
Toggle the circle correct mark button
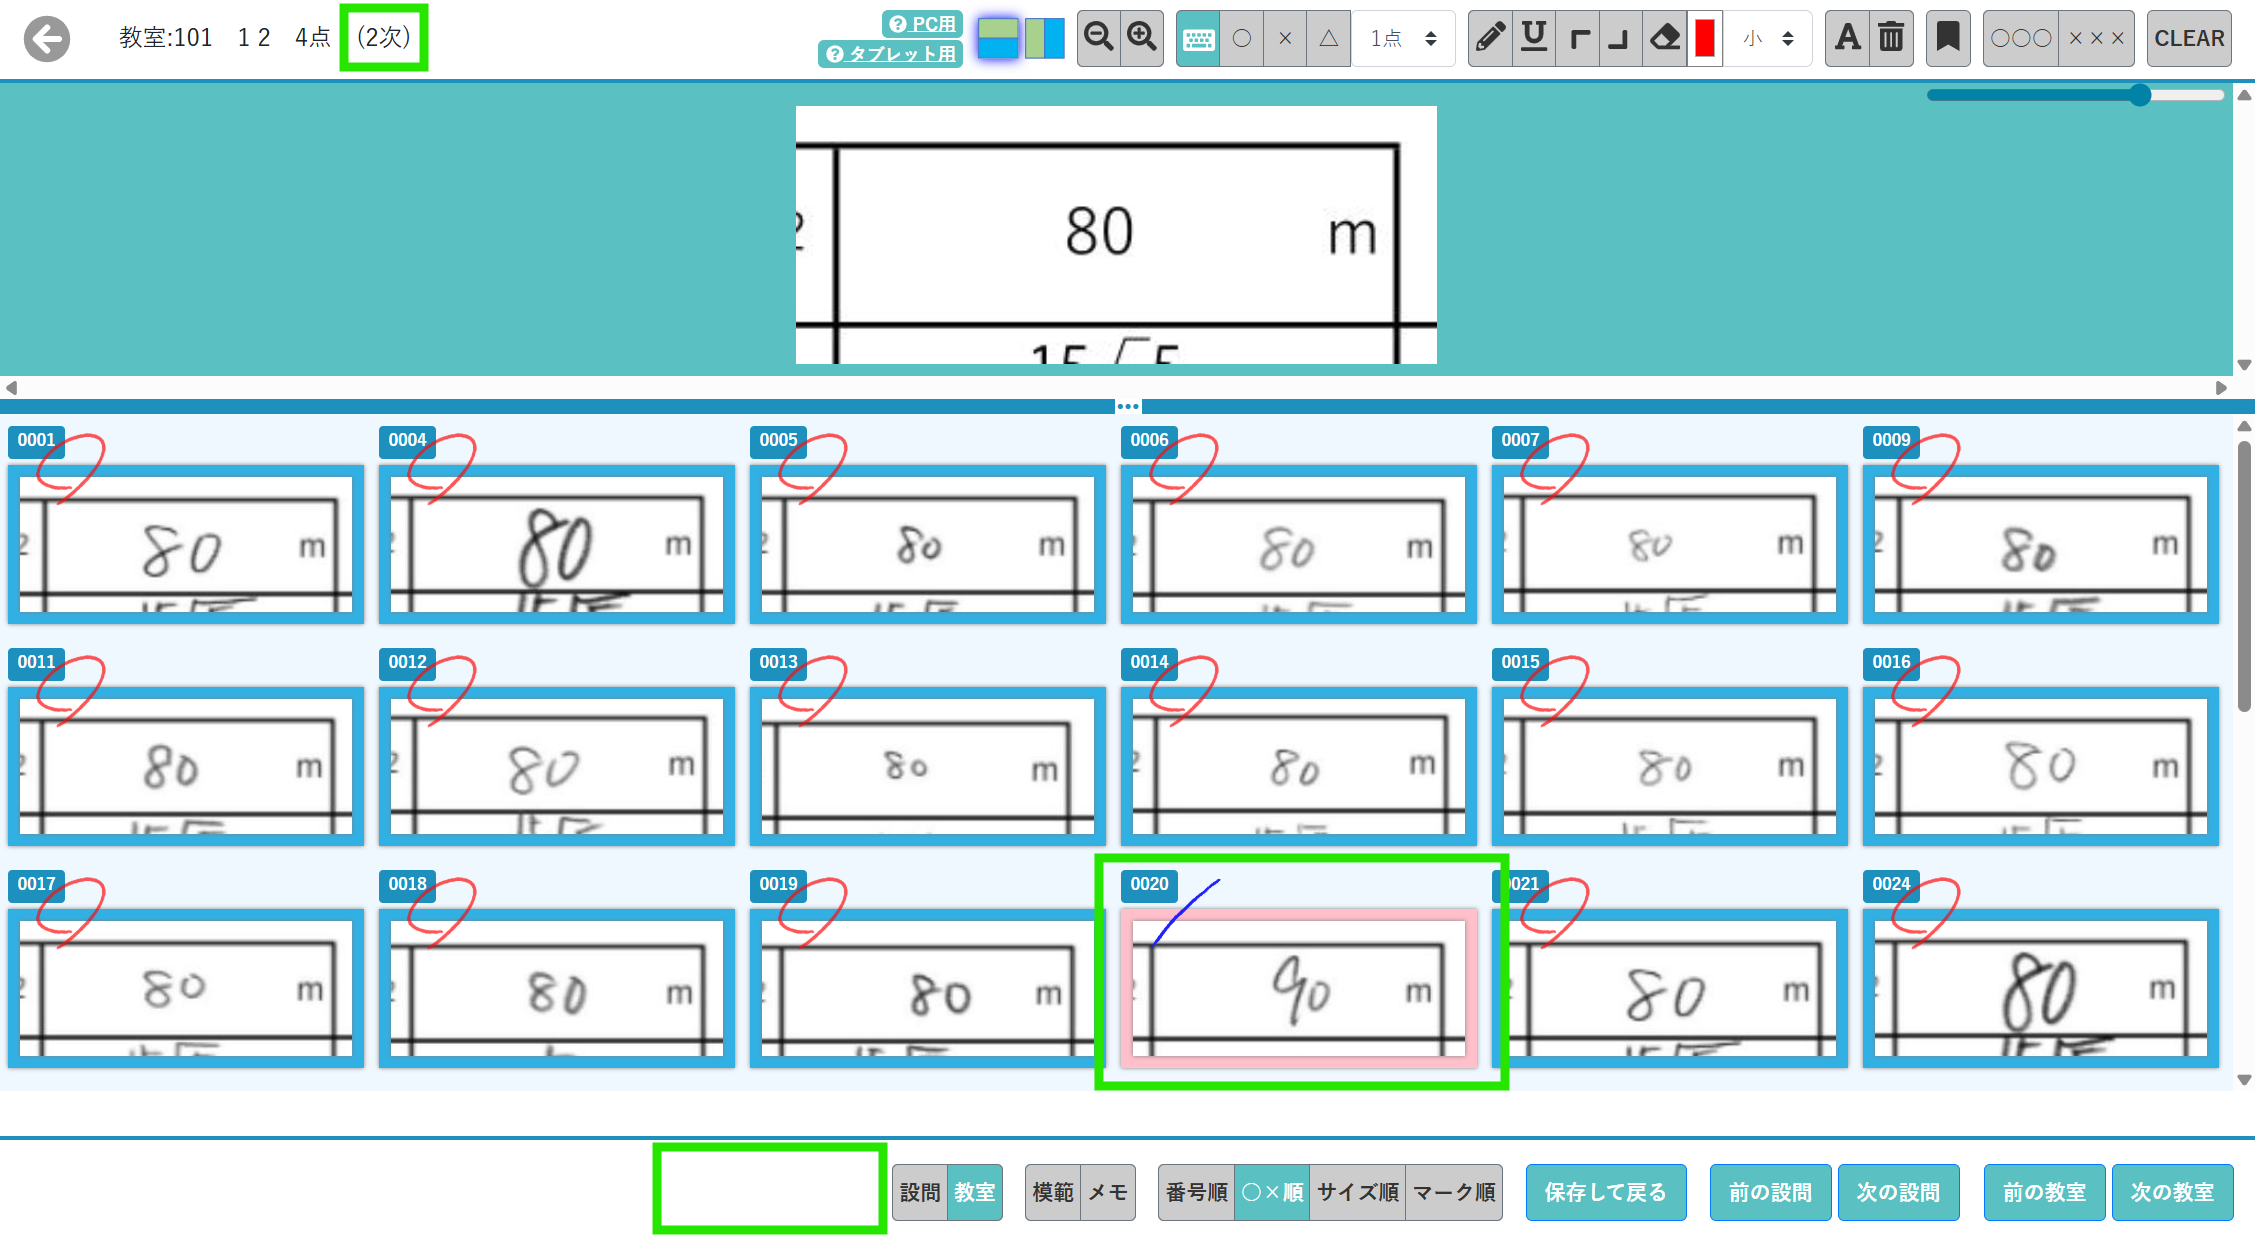pyautogui.click(x=1242, y=38)
